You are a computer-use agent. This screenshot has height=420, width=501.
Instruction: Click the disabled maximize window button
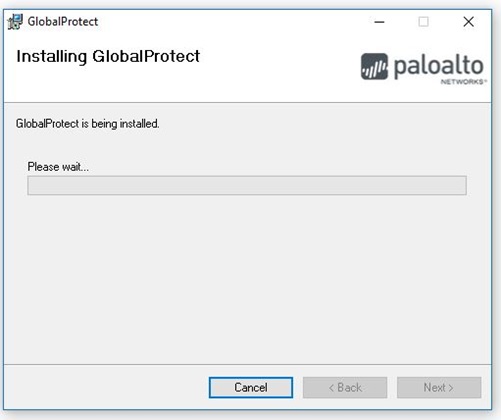pos(423,22)
